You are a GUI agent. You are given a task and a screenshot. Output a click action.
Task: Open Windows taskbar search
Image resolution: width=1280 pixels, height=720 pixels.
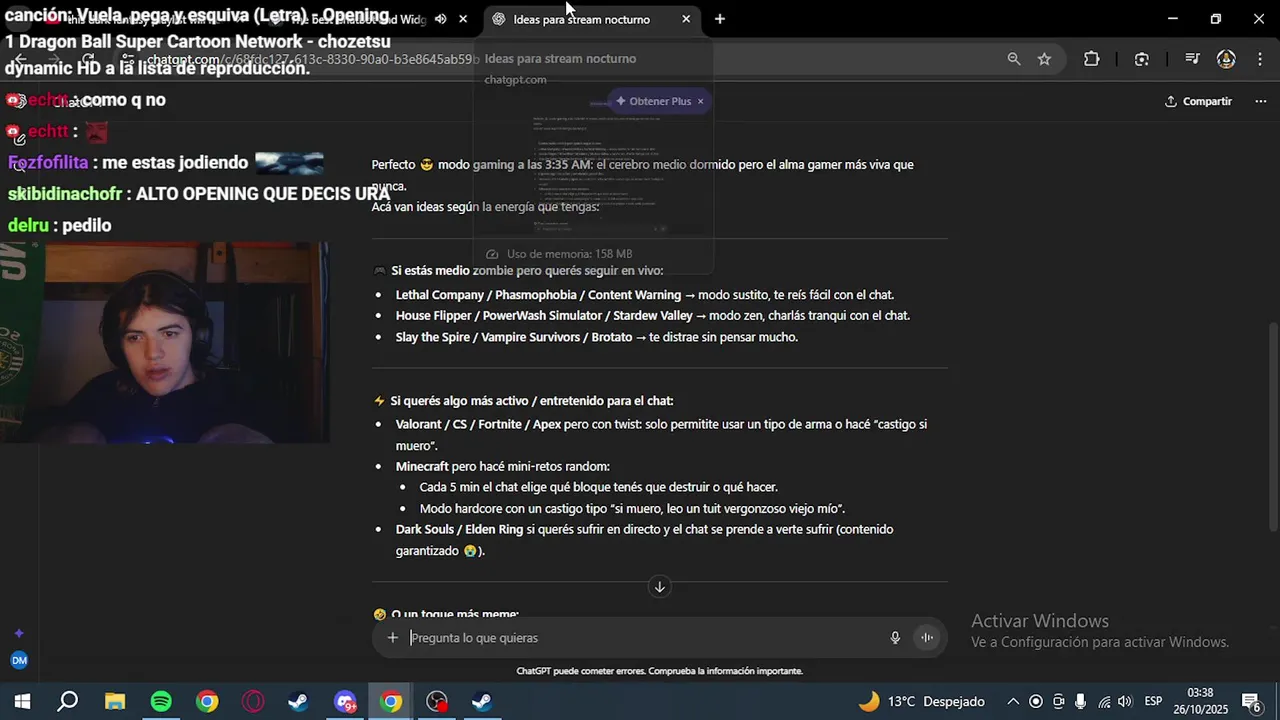pos(68,701)
